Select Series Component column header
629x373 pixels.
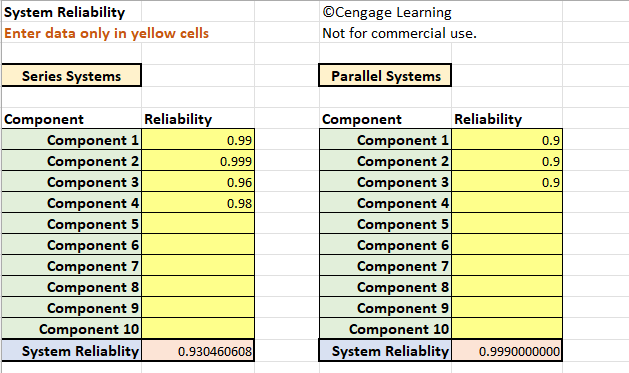point(71,119)
